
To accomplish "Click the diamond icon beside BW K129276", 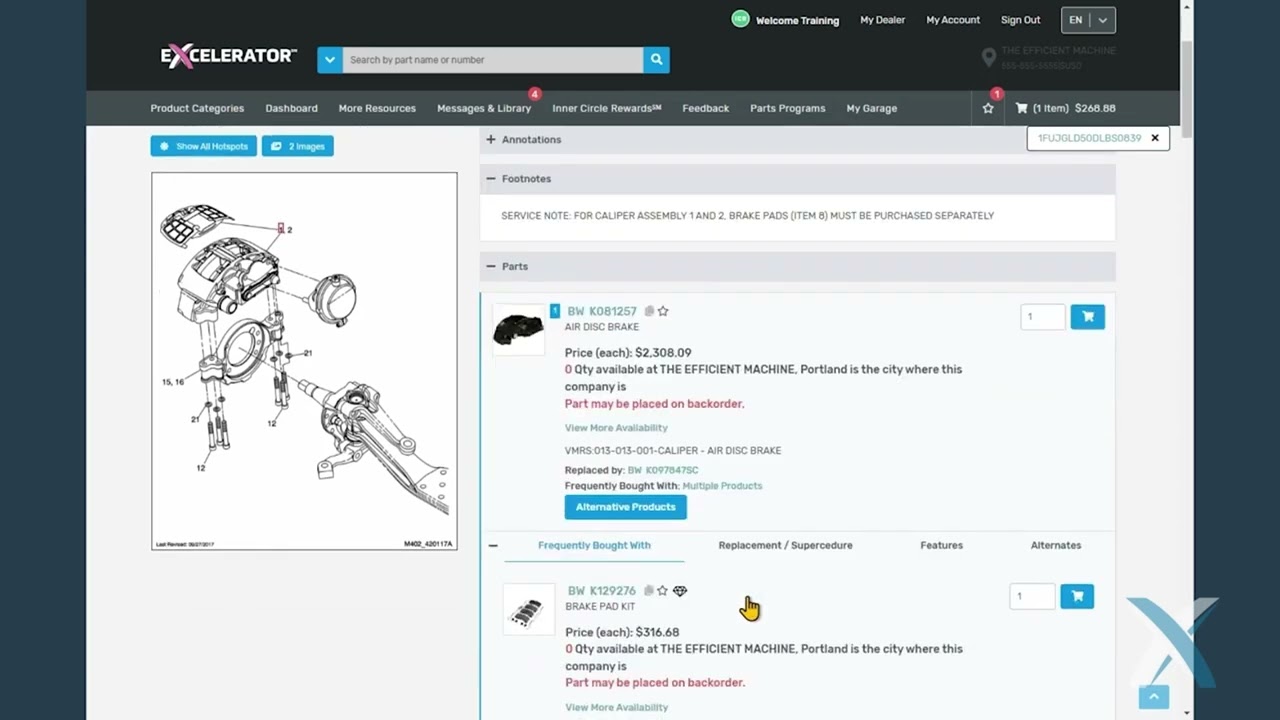I will click(x=680, y=591).
